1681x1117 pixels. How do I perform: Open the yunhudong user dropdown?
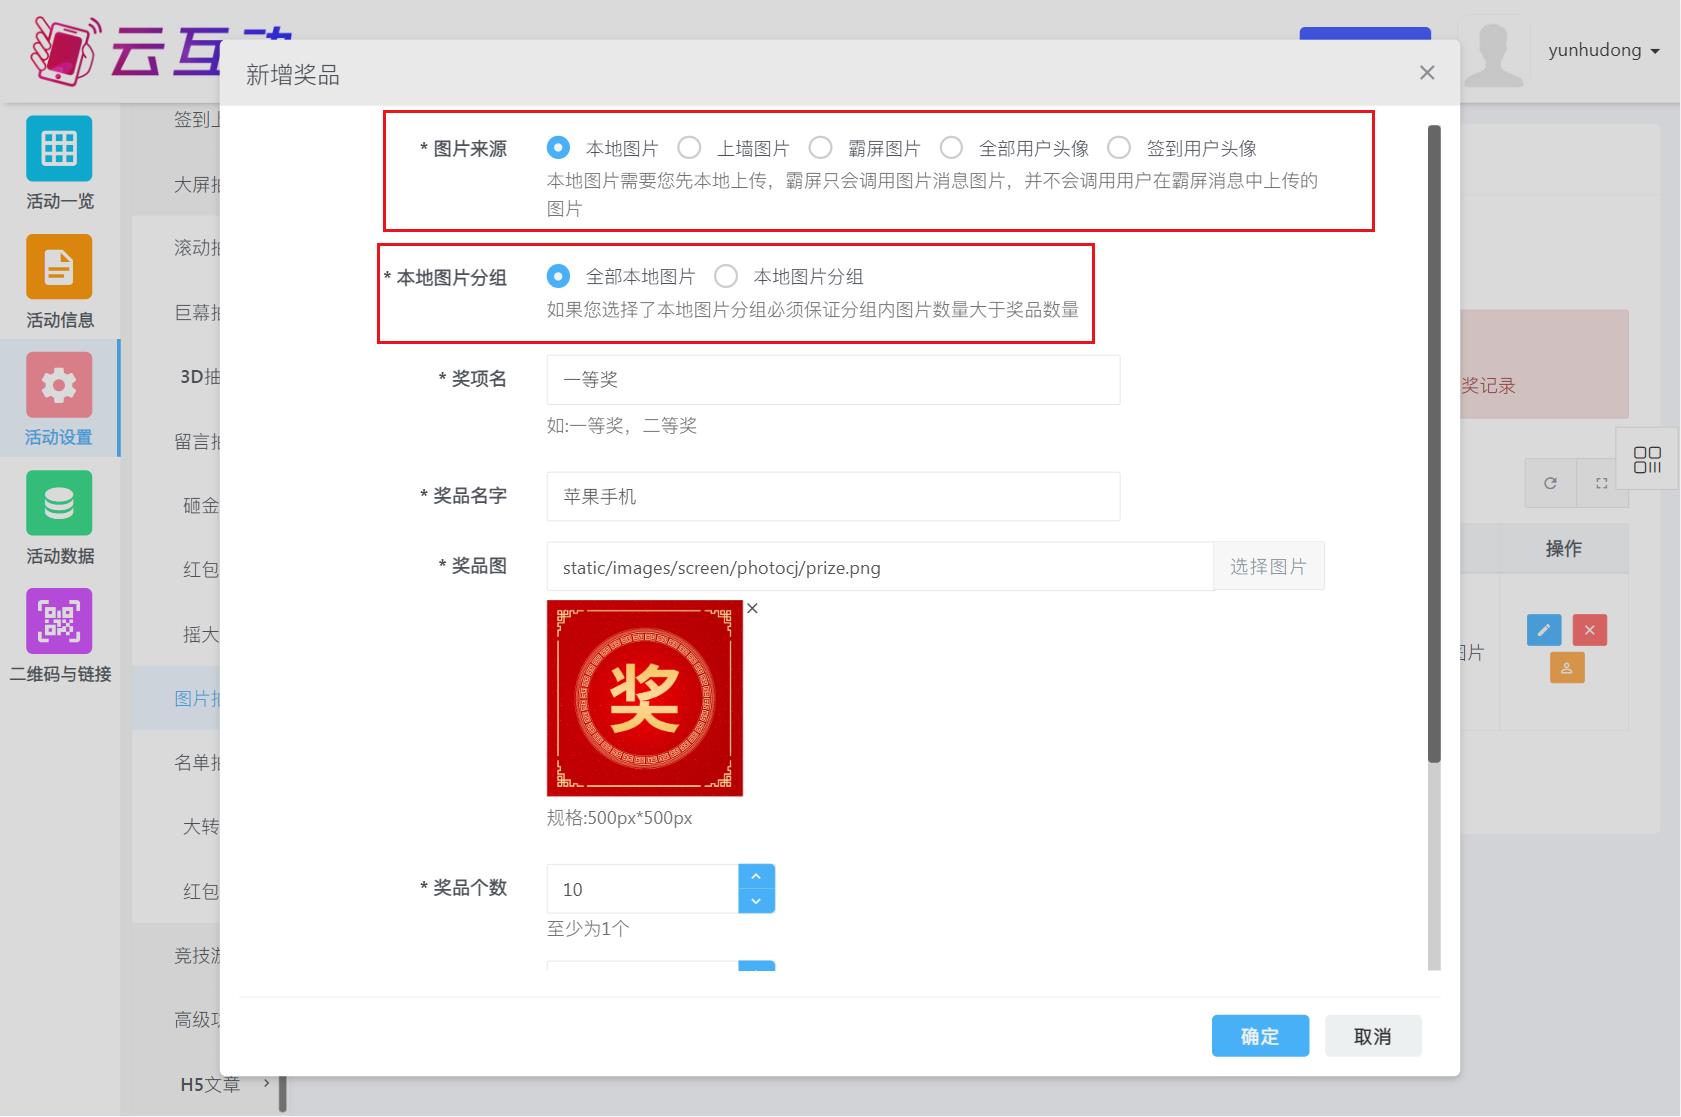tap(1603, 50)
